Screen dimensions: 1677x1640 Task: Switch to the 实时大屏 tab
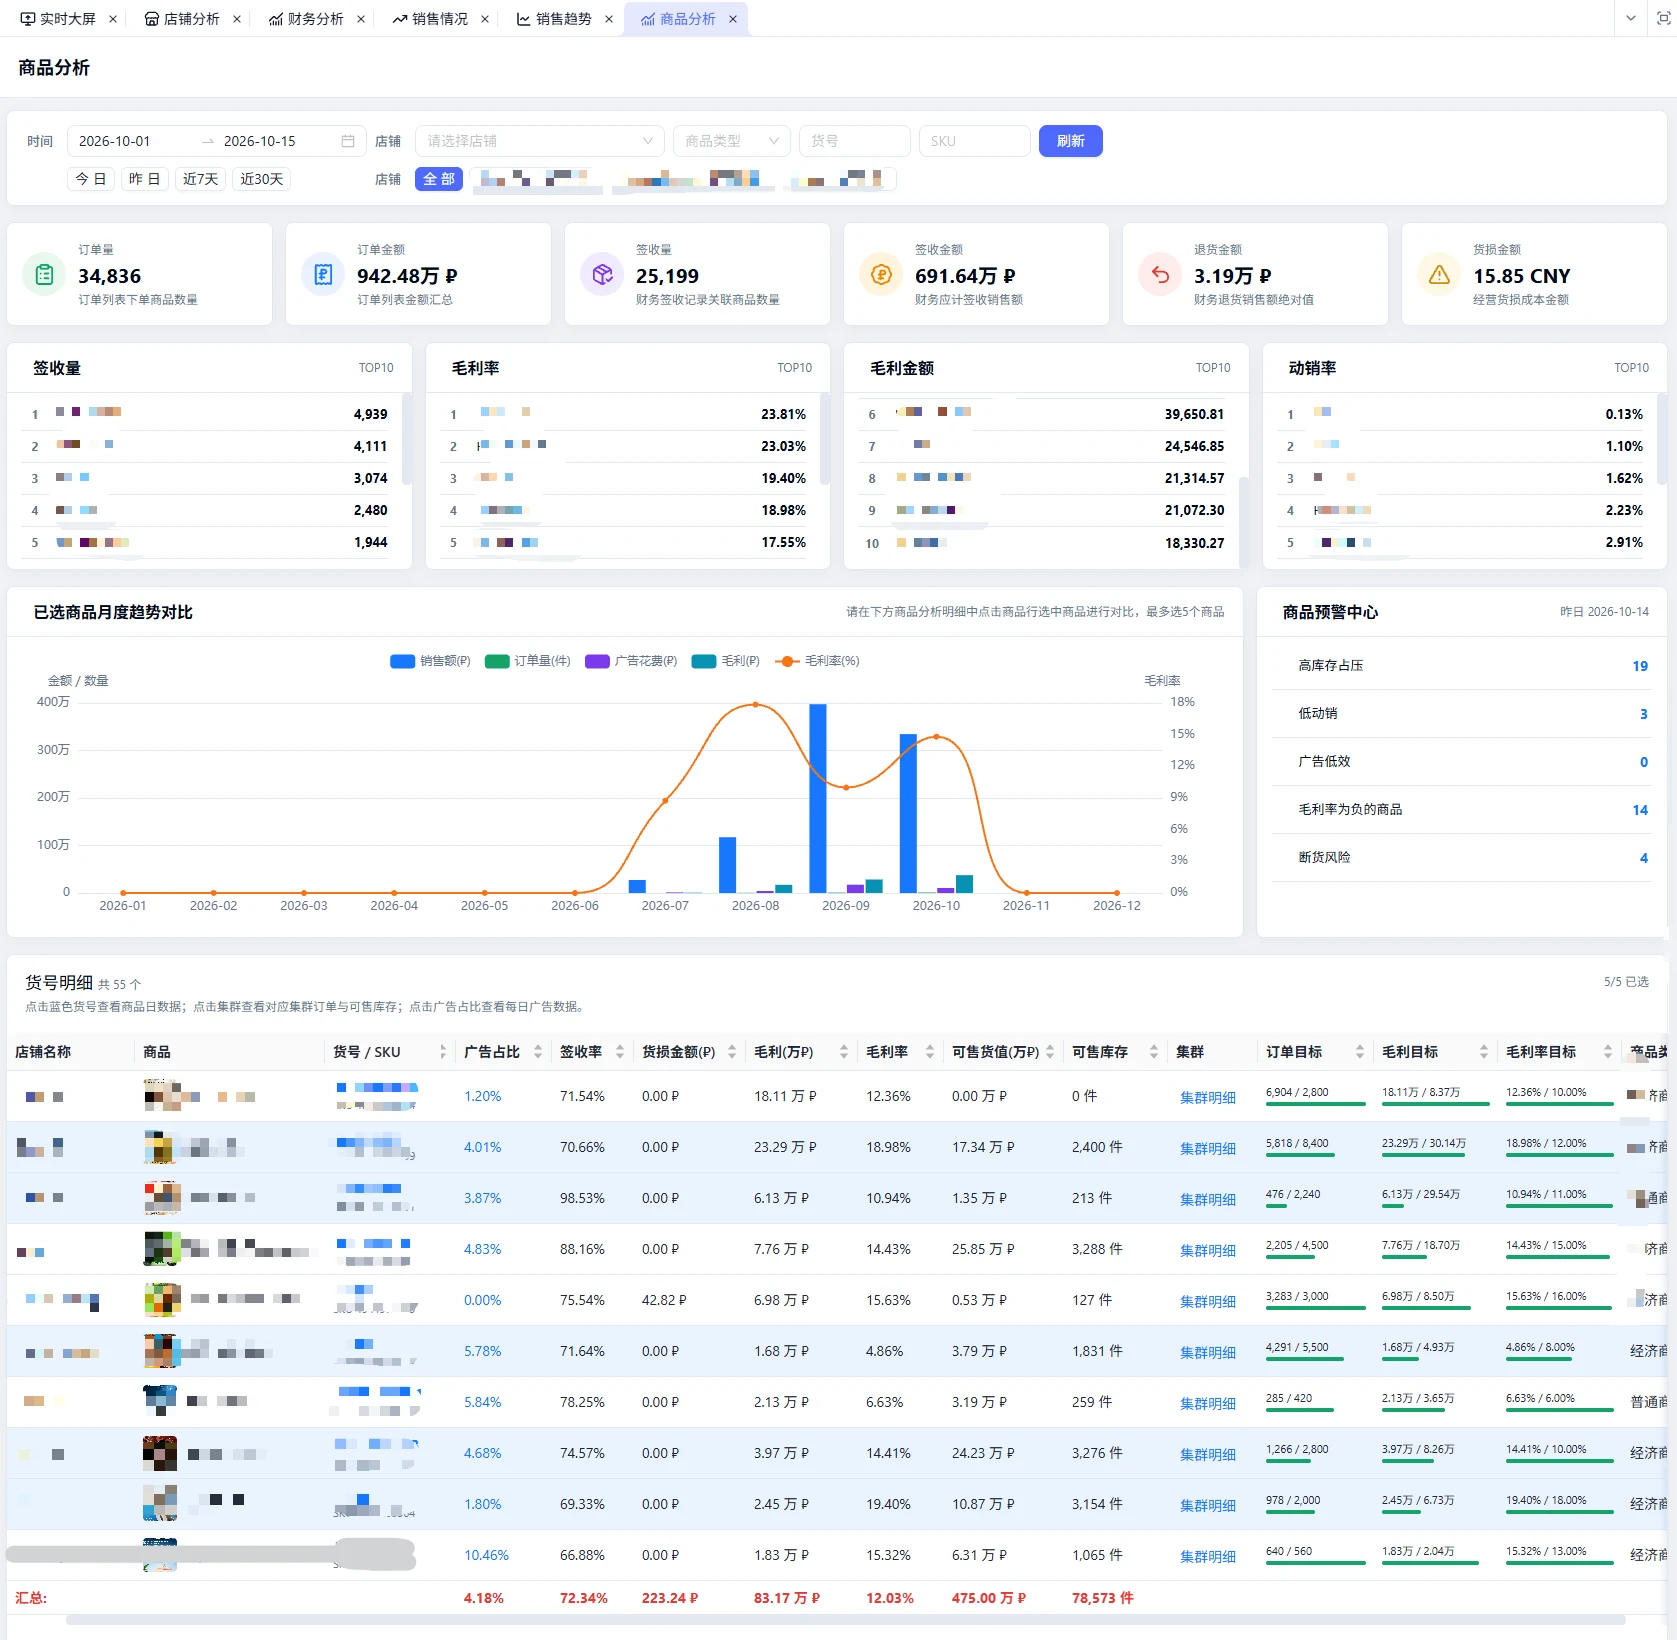click(59, 19)
